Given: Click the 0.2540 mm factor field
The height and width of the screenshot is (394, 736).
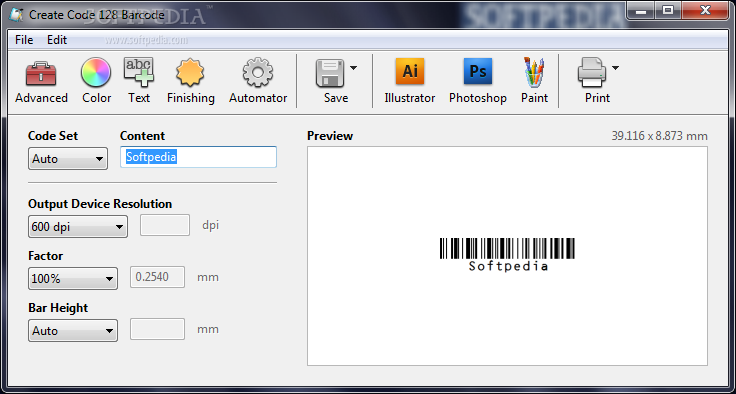Looking at the screenshot, I should coord(158,277).
